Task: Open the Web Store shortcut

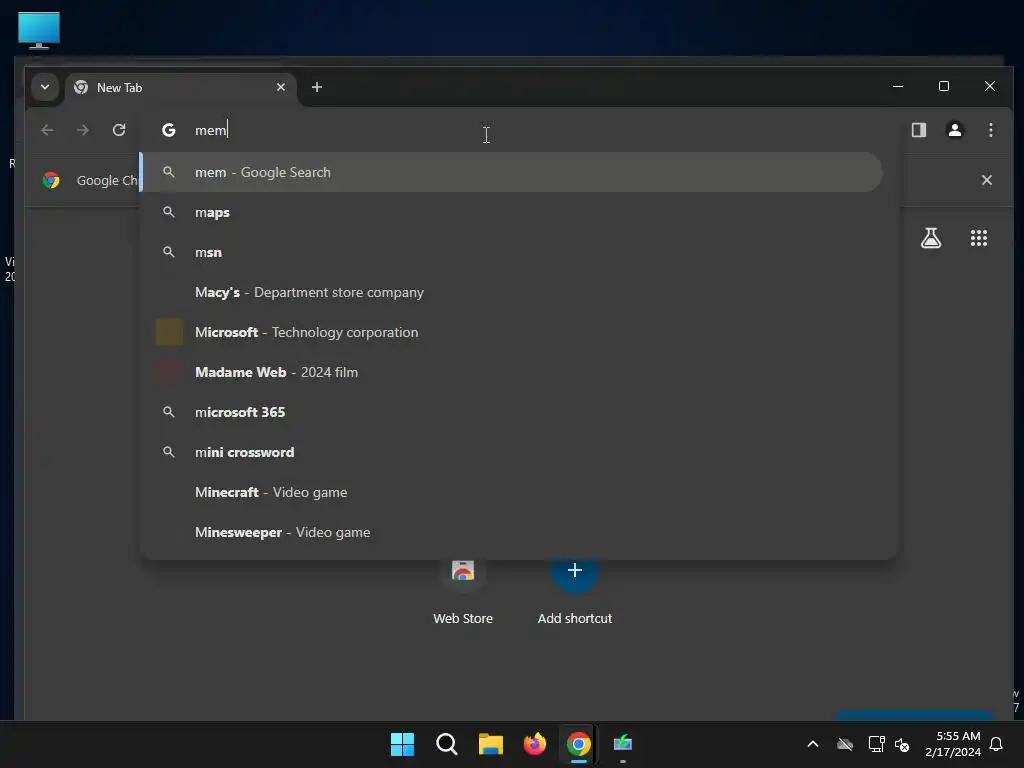Action: tap(463, 590)
